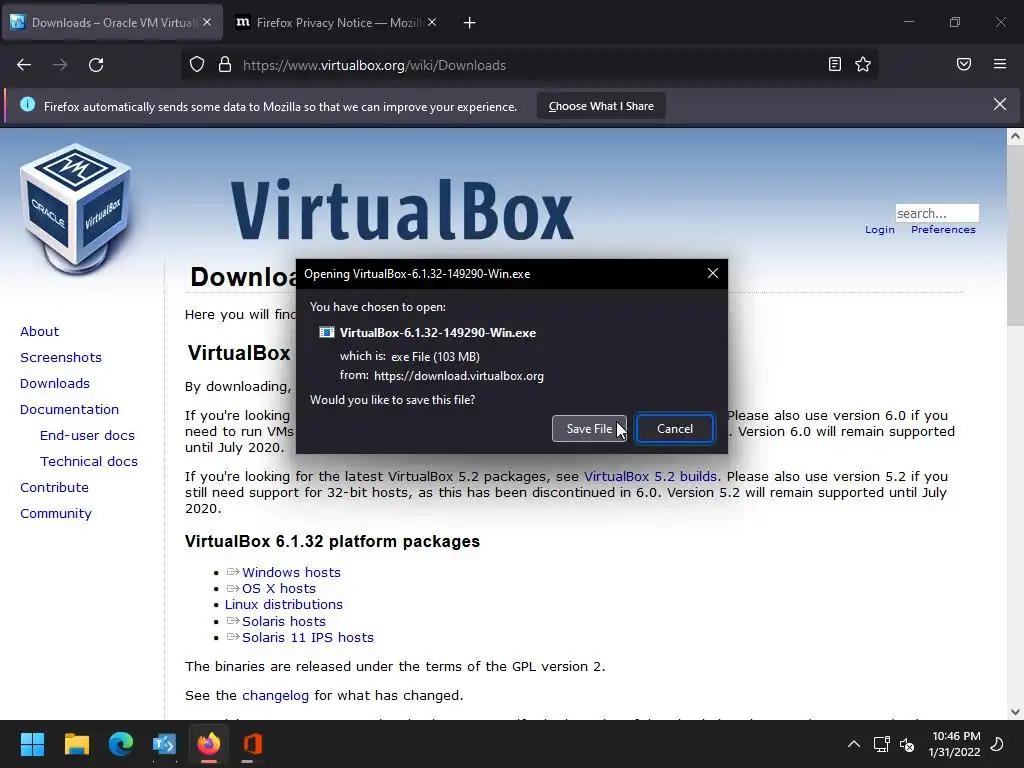Viewport: 1024px width, 768px height.
Task: Dismiss the Firefox data notification bar
Action: [1000, 104]
